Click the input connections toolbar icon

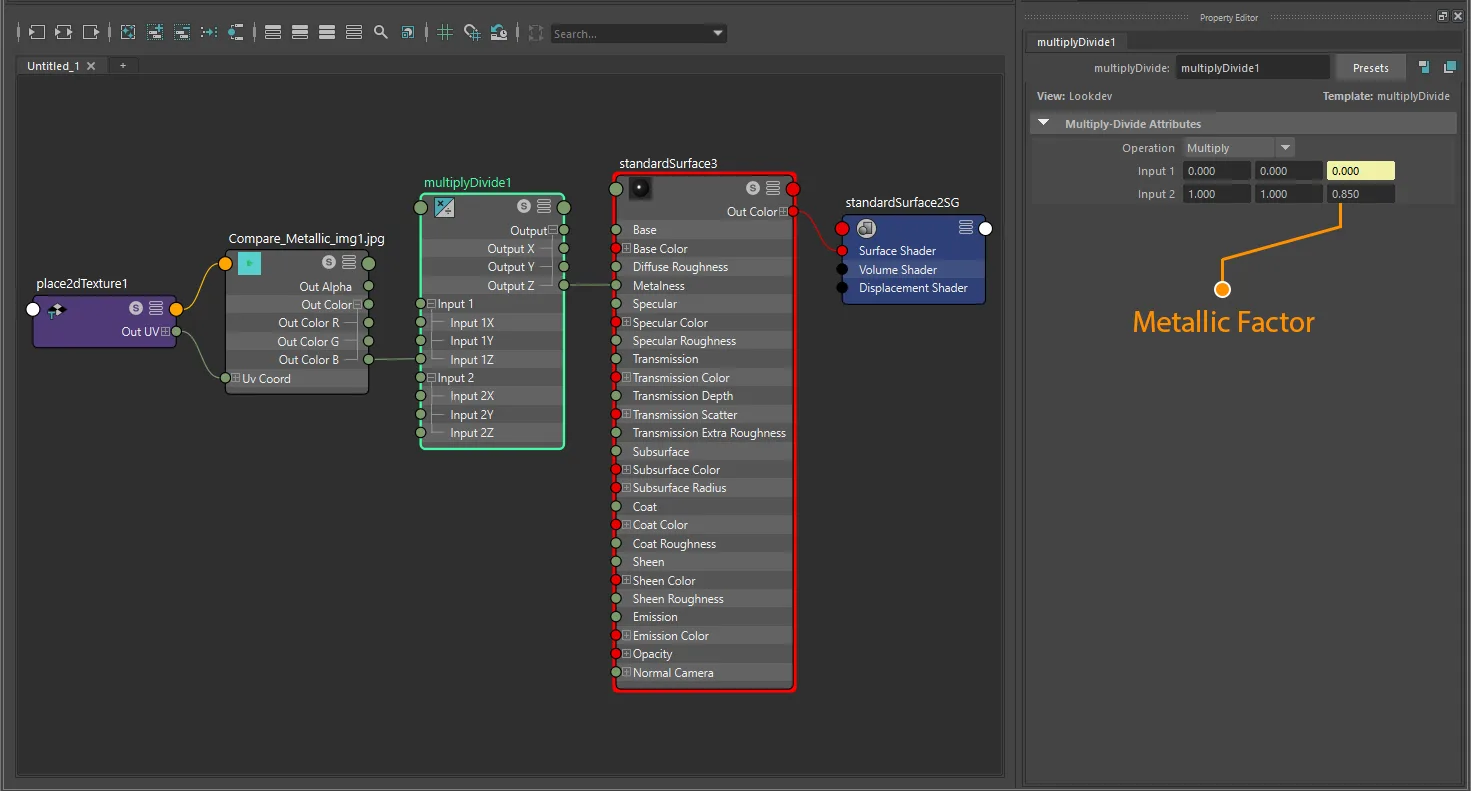coord(36,32)
